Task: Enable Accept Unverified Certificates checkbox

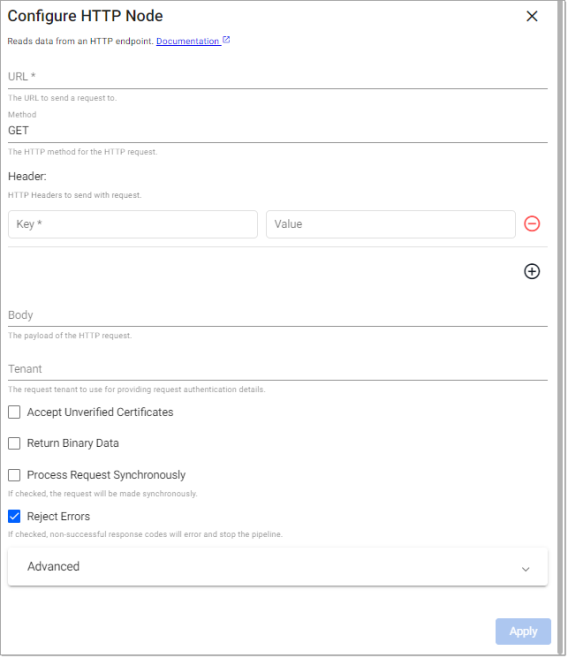Action: [14, 412]
